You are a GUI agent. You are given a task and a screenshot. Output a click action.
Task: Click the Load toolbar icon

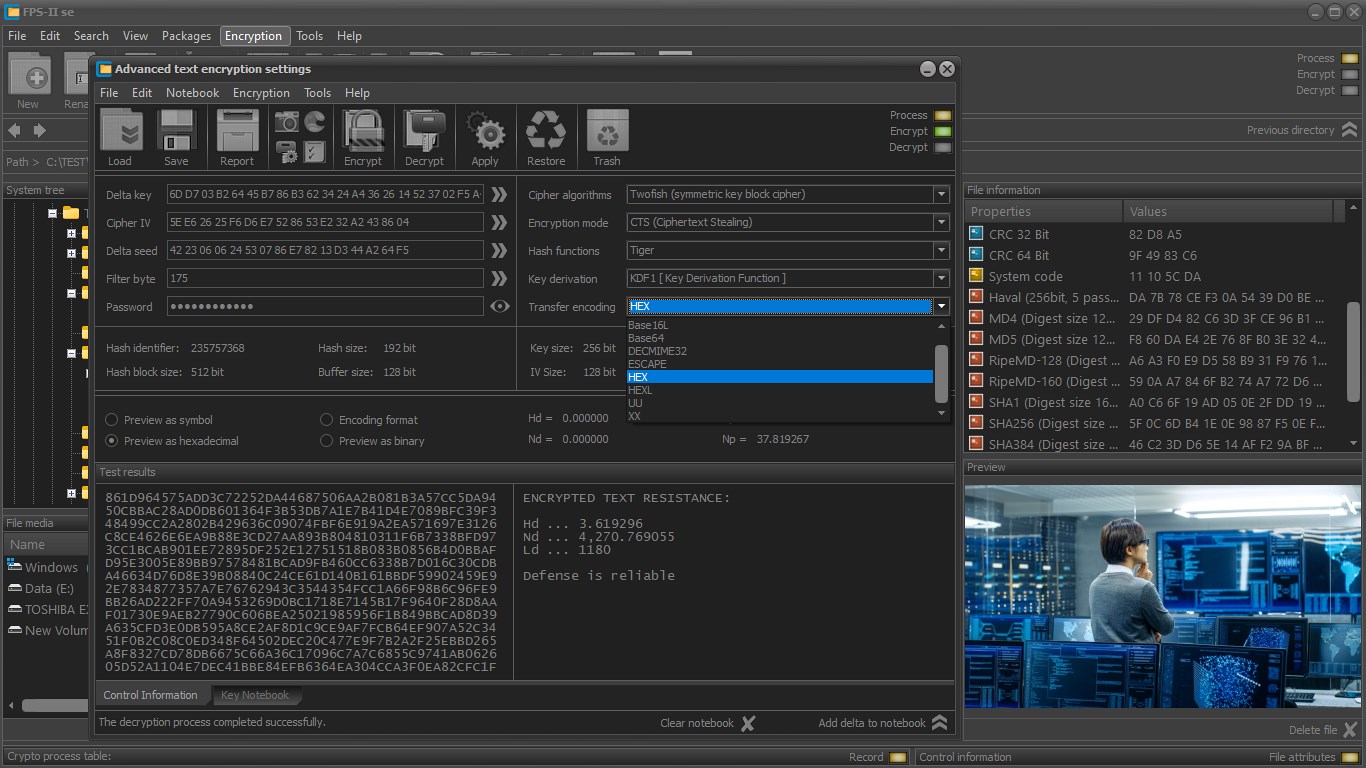point(121,131)
